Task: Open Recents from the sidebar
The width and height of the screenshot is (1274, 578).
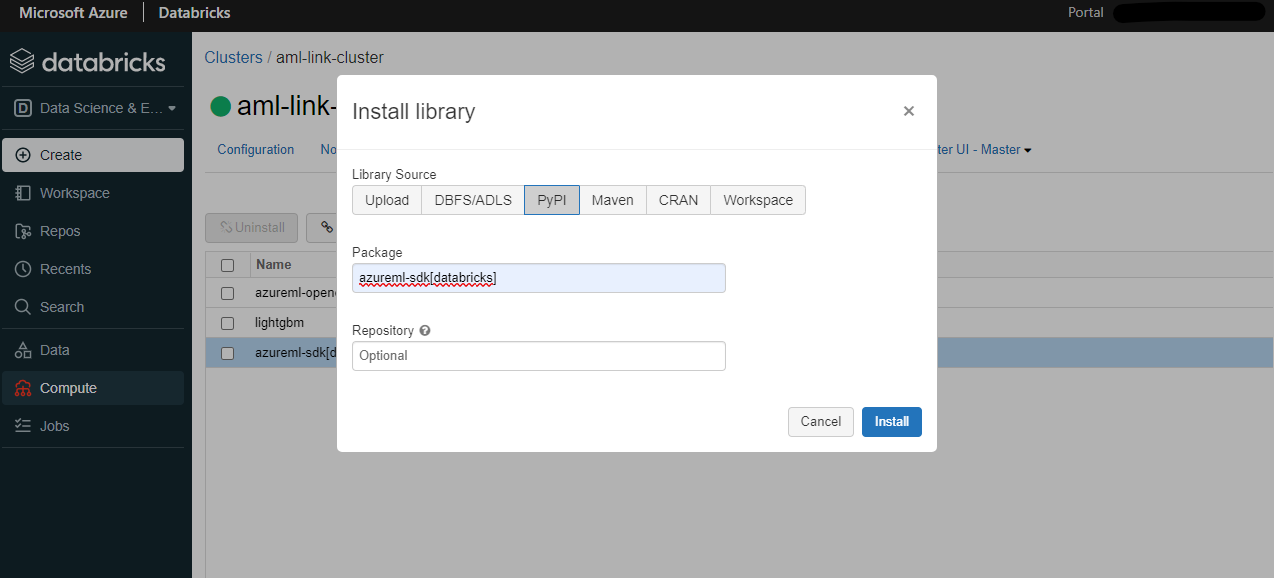Action: (93, 269)
